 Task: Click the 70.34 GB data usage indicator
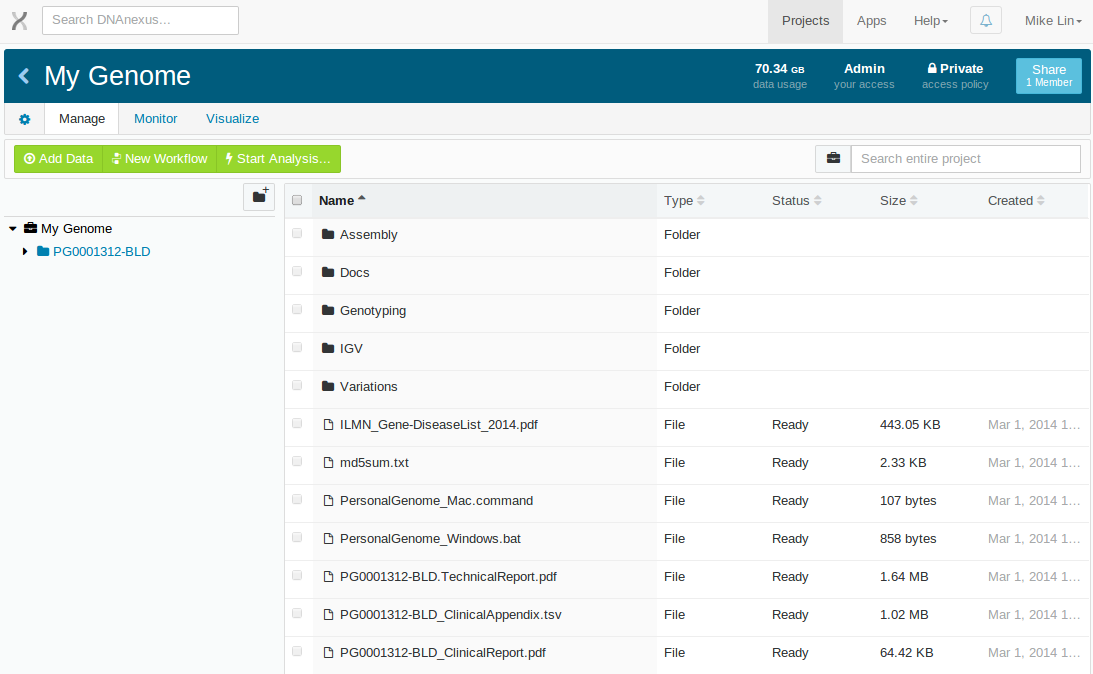point(780,75)
